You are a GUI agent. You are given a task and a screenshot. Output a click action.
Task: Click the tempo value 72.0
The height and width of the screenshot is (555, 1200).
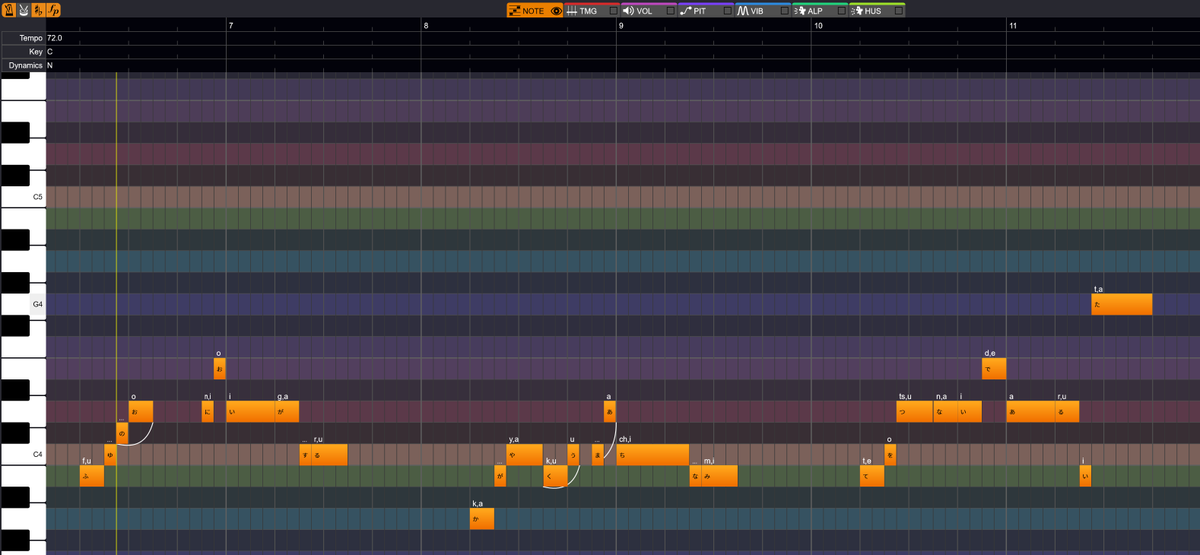tap(55, 37)
